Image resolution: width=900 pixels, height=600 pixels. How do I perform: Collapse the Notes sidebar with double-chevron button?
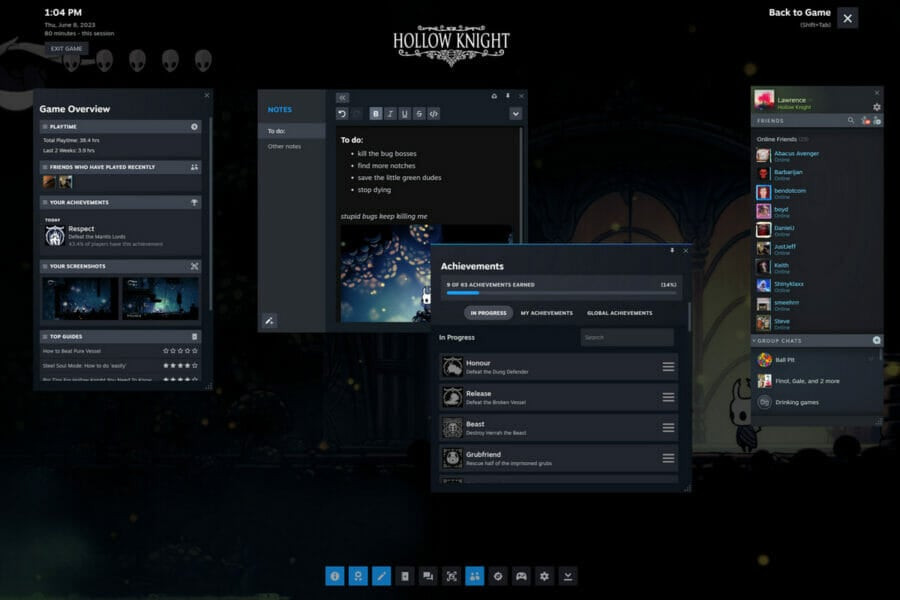pos(342,98)
